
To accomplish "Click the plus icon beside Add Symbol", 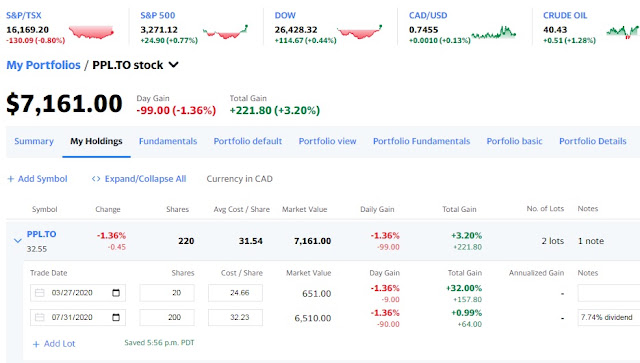I will pyautogui.click(x=11, y=179).
